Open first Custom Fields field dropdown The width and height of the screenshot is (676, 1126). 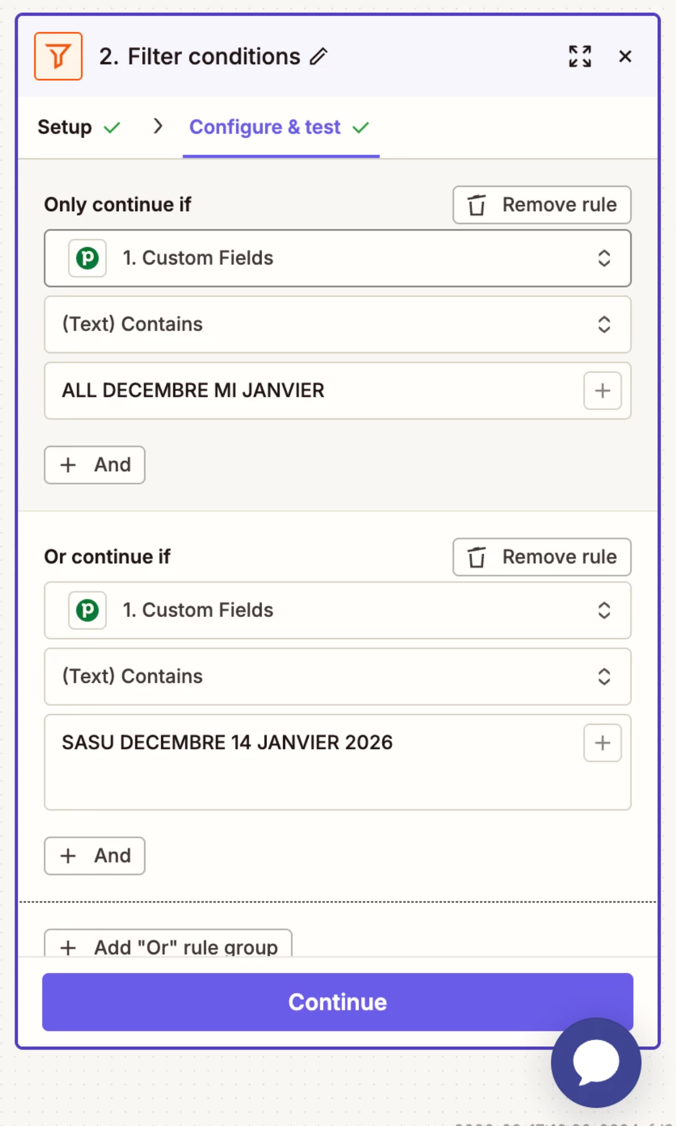tap(337, 258)
